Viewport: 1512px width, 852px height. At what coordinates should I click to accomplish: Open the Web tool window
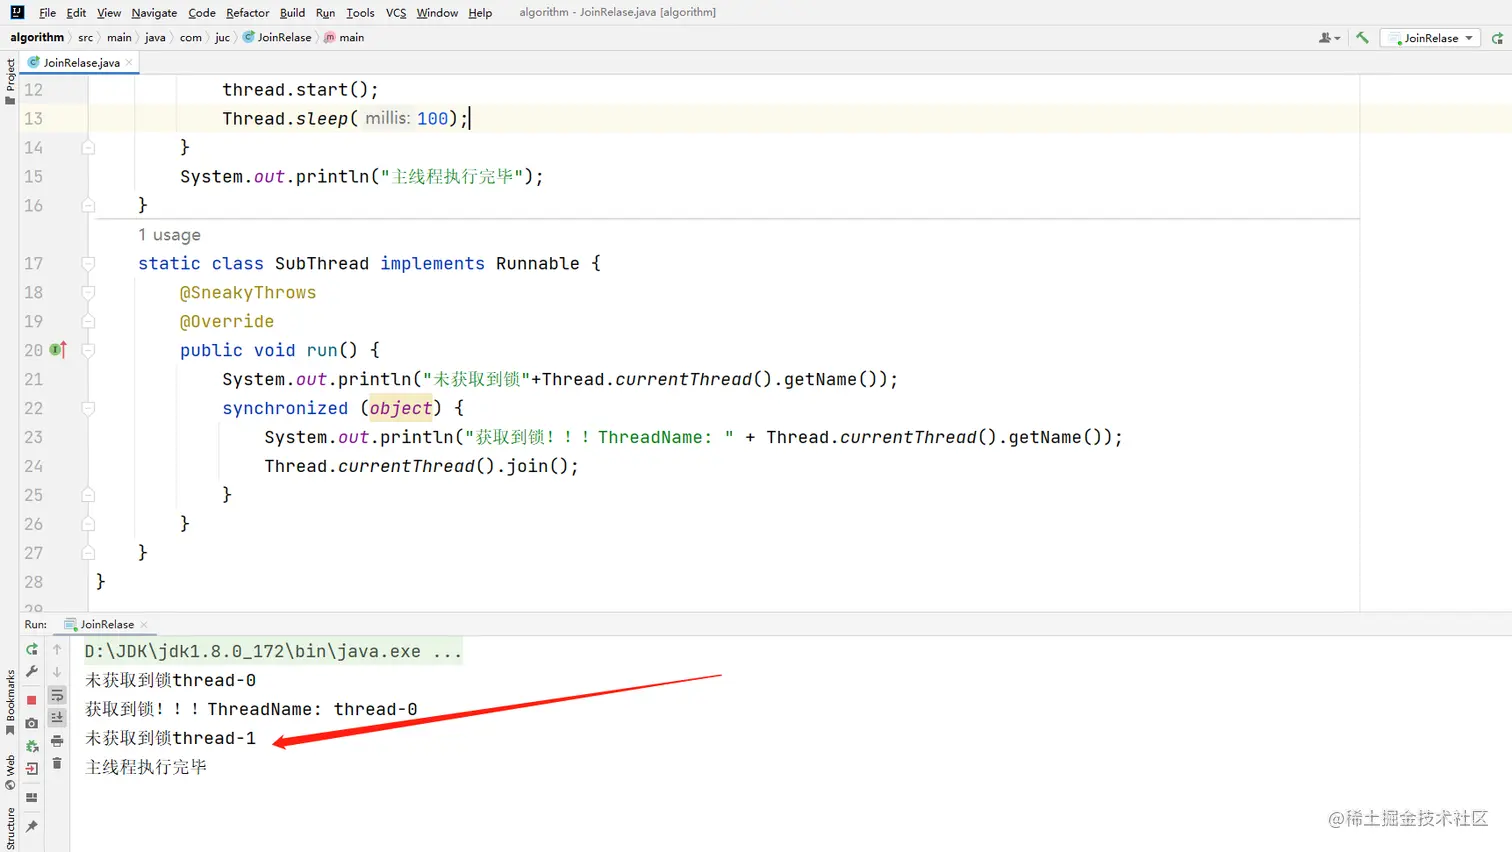(x=10, y=772)
